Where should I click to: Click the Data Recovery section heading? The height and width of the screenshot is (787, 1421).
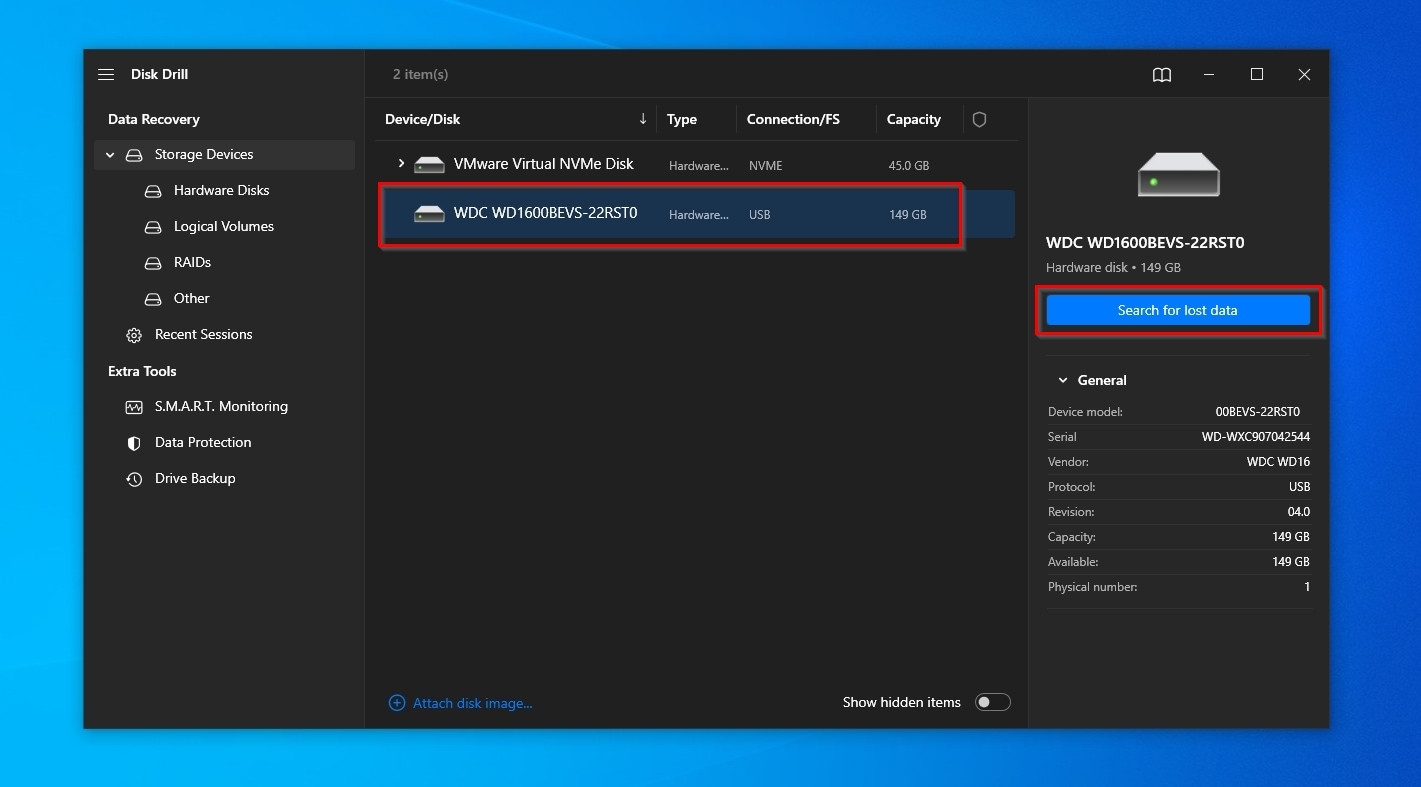coord(154,119)
